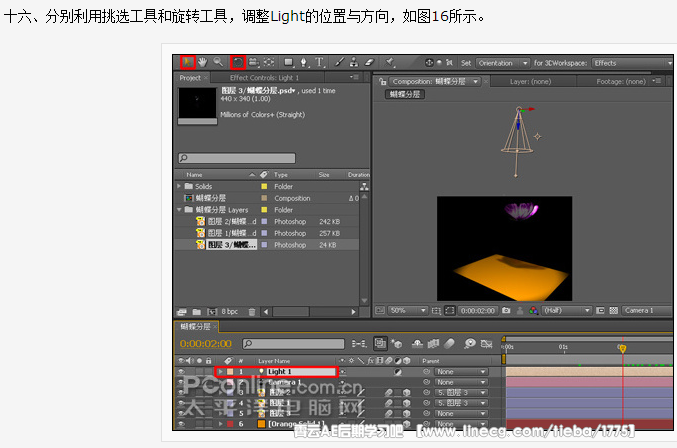The height and width of the screenshot is (448, 677).
Task: Select the Hand tool
Action: [202, 62]
